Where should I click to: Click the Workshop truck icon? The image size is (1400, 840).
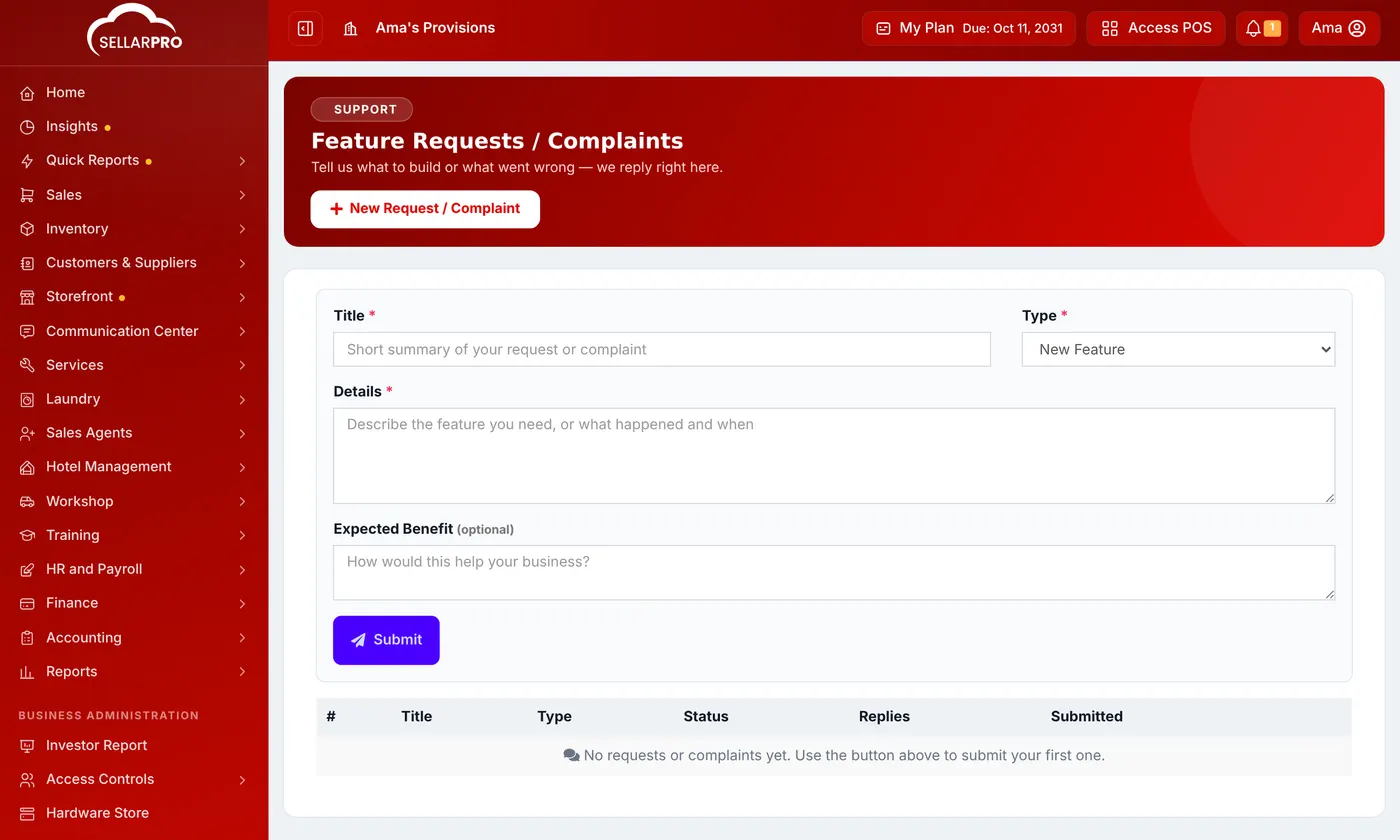pos(27,501)
